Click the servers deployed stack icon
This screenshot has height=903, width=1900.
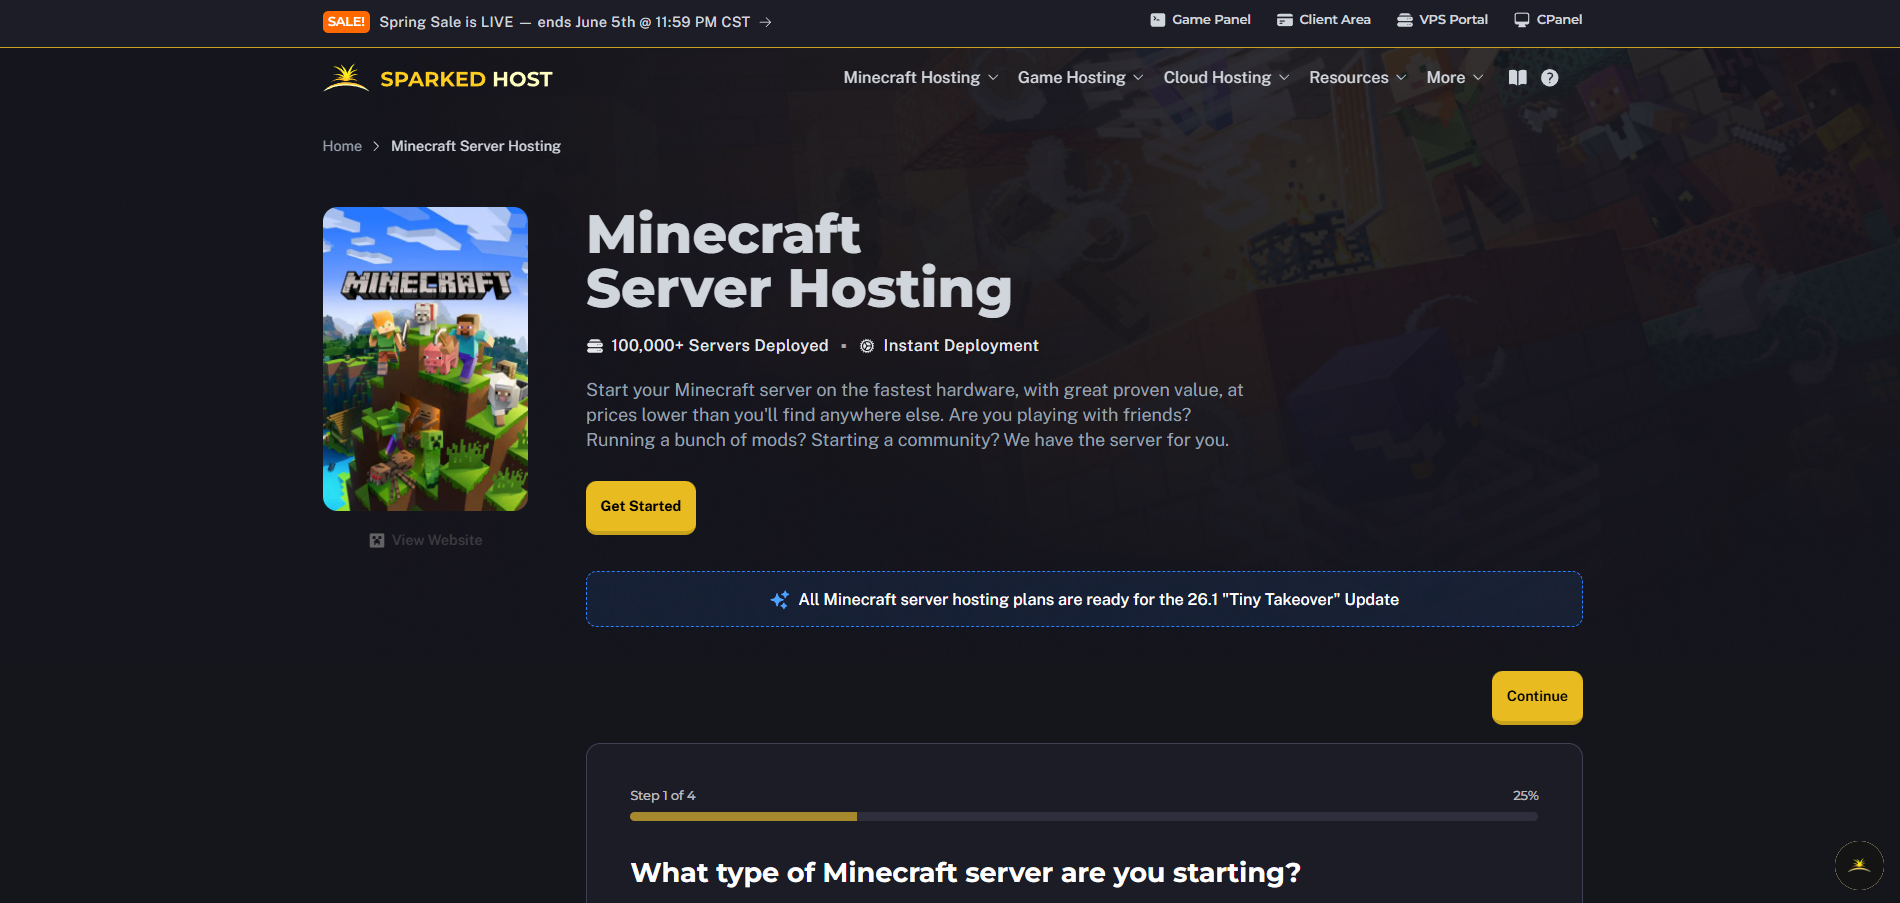(x=595, y=346)
